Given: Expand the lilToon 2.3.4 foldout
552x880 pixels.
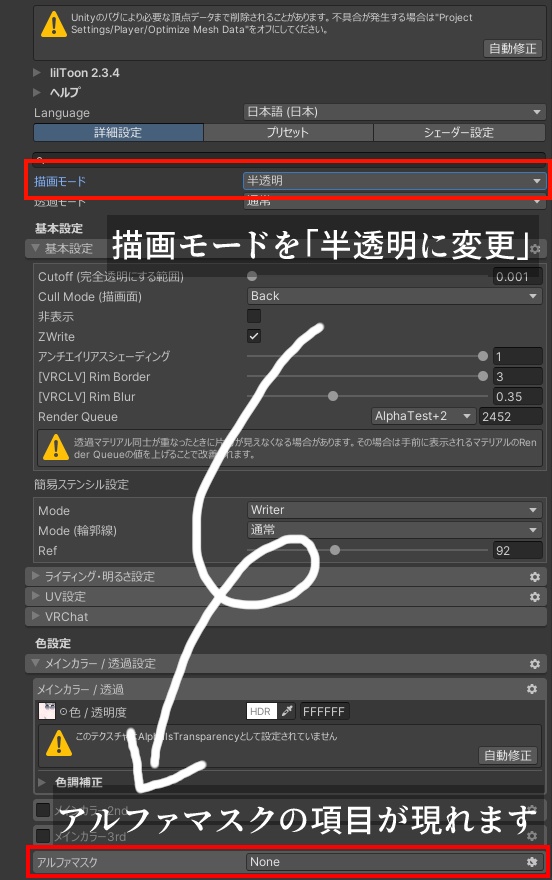Looking at the screenshot, I should 37,72.
